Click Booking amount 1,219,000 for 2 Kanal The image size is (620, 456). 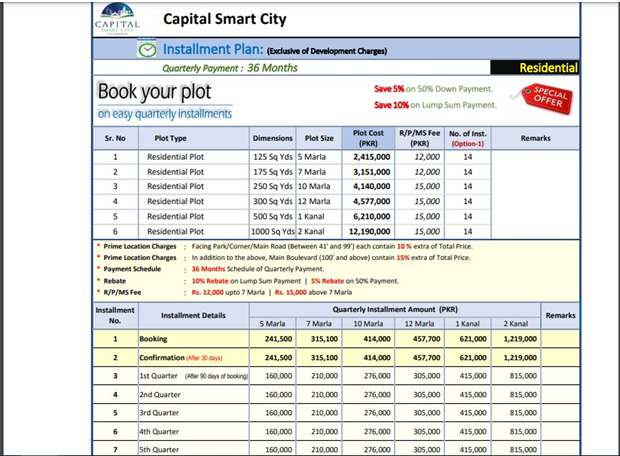click(x=520, y=339)
